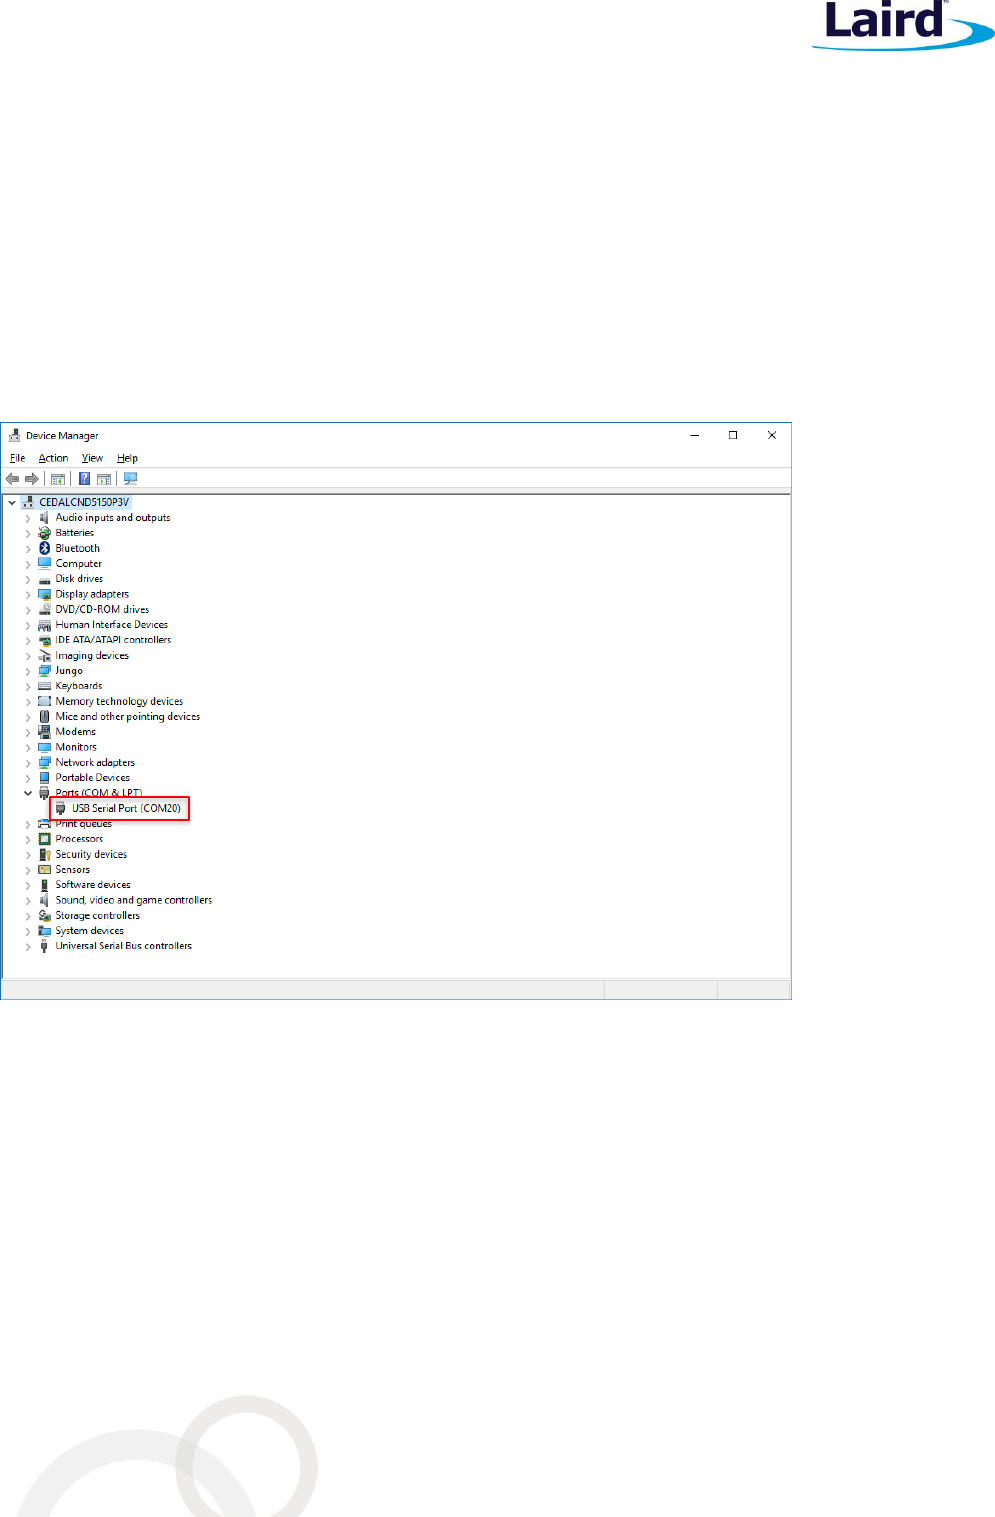995x1517 pixels.
Task: Click the Disk drives icon
Action: [44, 579]
